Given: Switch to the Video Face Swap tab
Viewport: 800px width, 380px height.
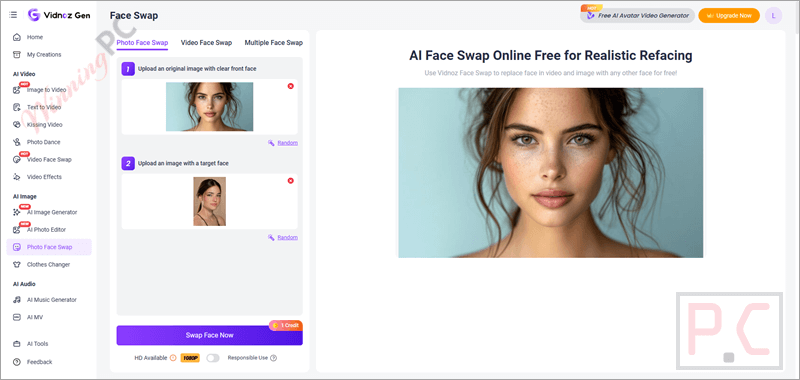Looking at the screenshot, I should click(206, 43).
